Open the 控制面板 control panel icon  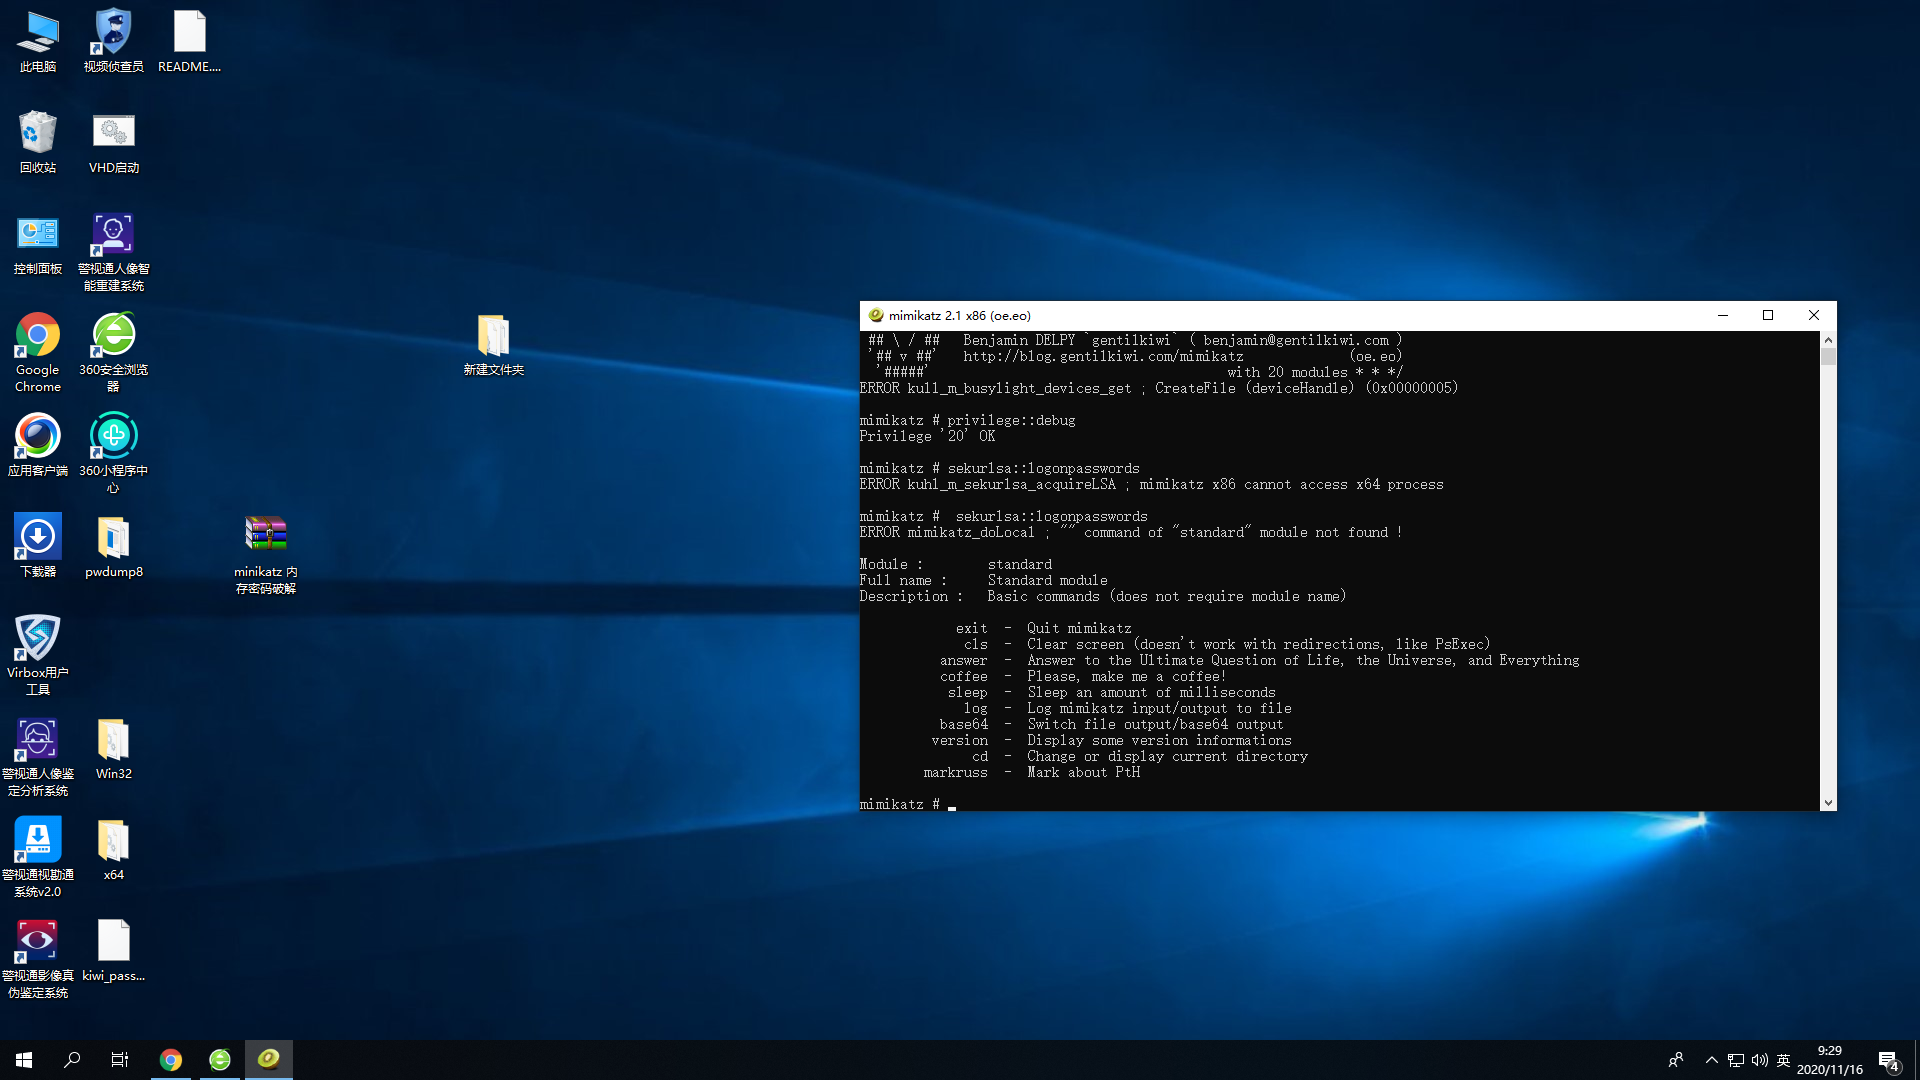point(37,235)
